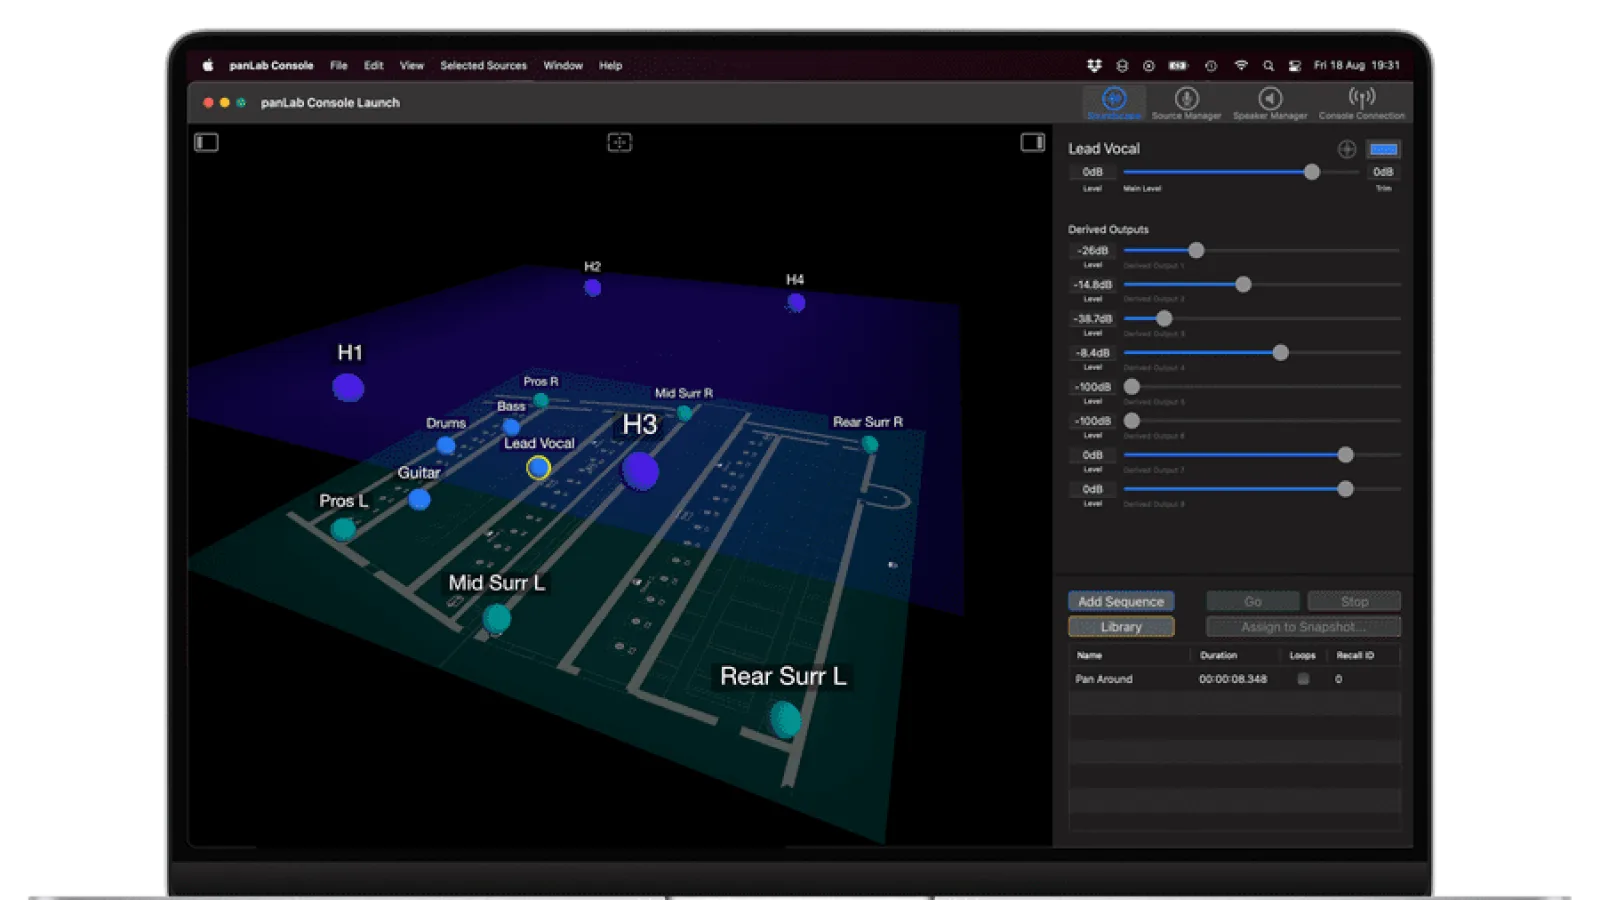
Task: Open Spotlight search in the menu bar
Action: coord(1268,65)
